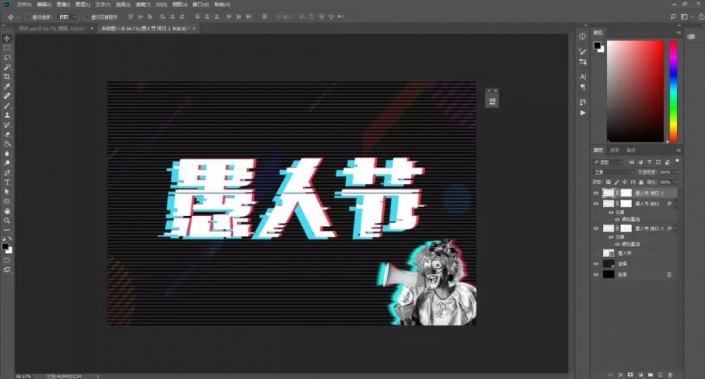Select the Magic Wand tool
Screen dimensions: 705x379
[x=7, y=67]
